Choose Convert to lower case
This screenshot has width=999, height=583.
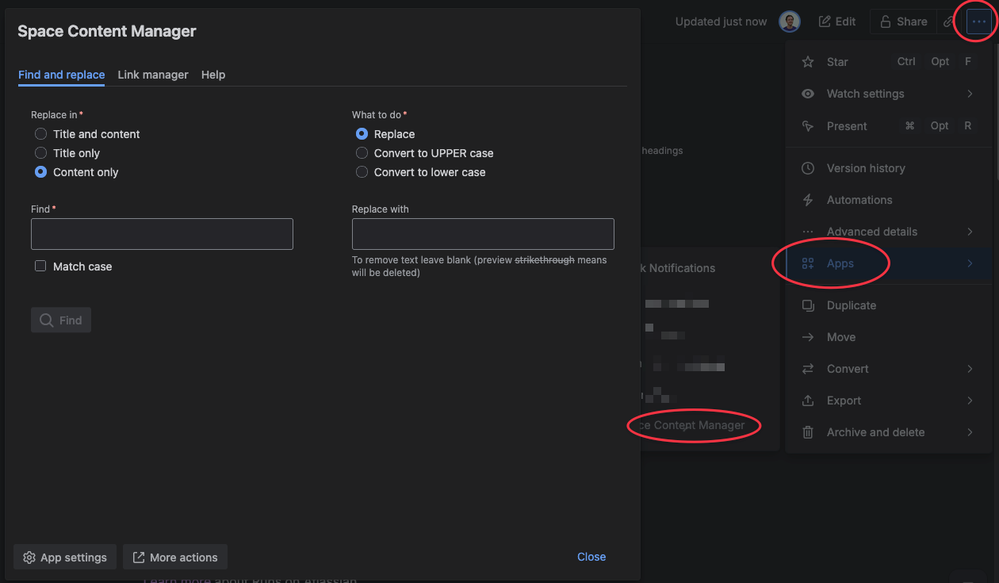362,172
